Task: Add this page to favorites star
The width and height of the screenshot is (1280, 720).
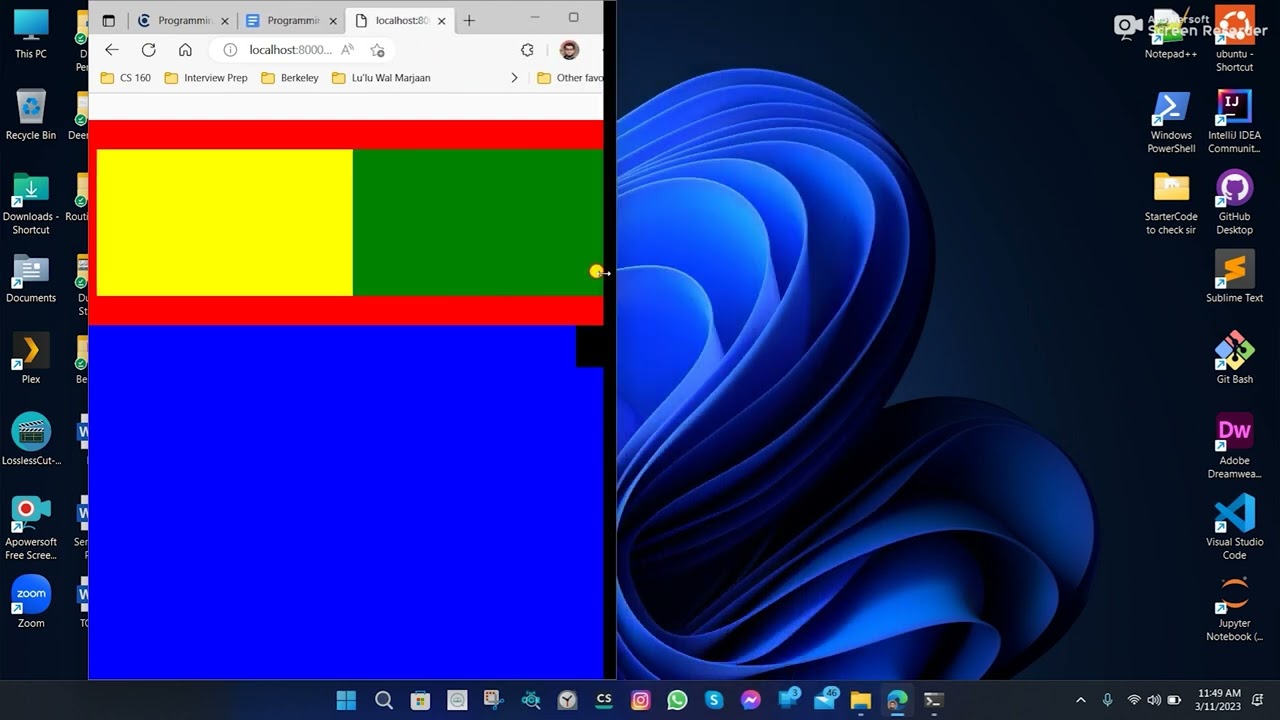Action: tap(377, 50)
